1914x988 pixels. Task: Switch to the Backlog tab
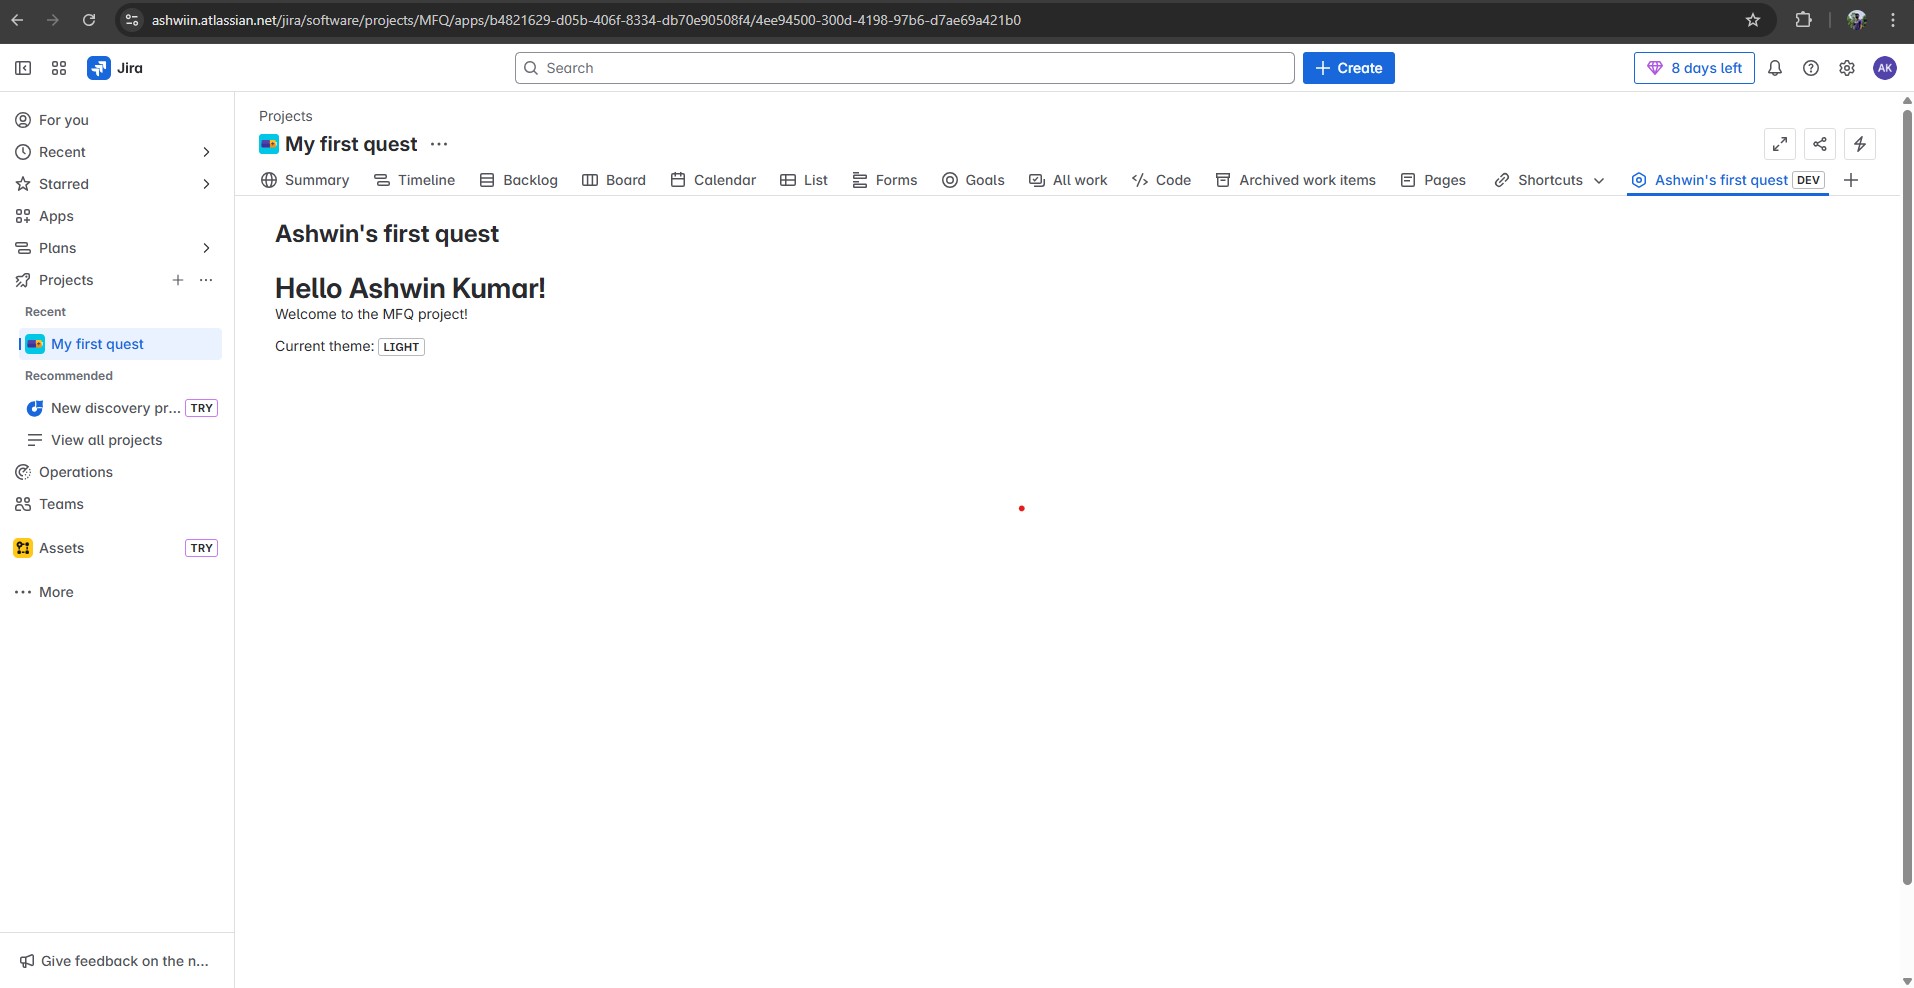pos(519,180)
